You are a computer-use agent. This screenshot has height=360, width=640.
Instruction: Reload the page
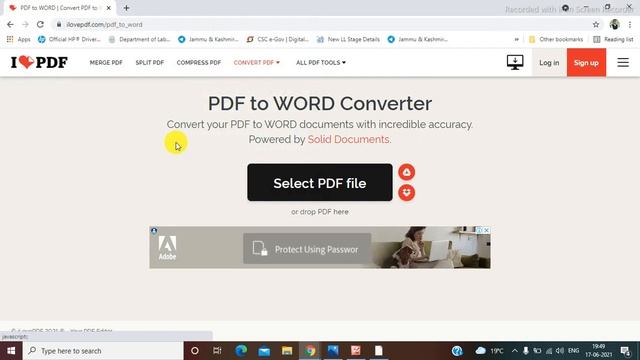tap(40, 24)
